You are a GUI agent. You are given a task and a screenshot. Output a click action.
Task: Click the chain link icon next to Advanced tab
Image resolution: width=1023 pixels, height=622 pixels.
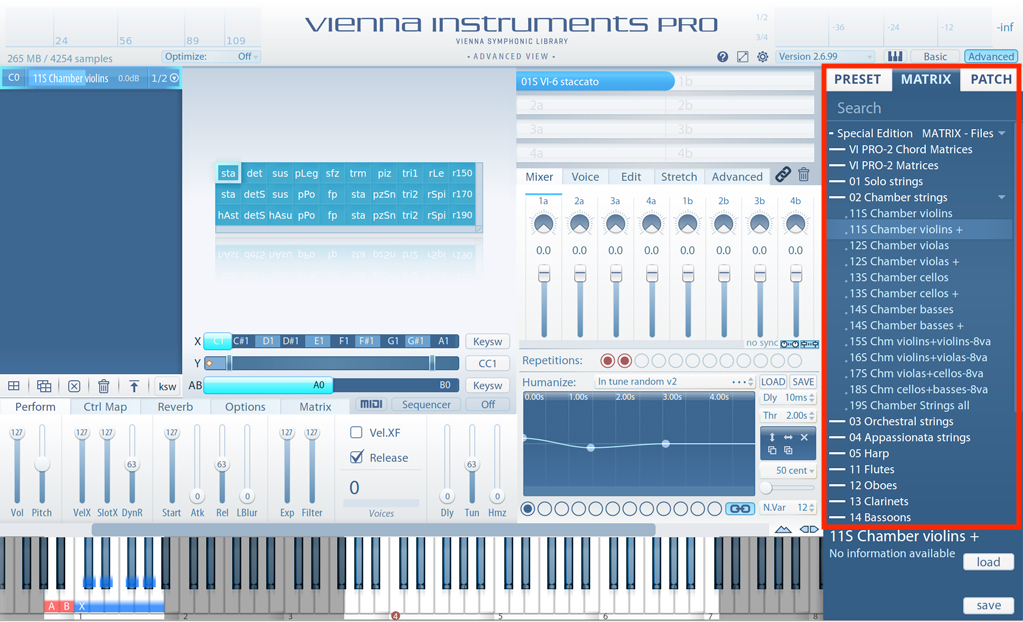pos(783,174)
